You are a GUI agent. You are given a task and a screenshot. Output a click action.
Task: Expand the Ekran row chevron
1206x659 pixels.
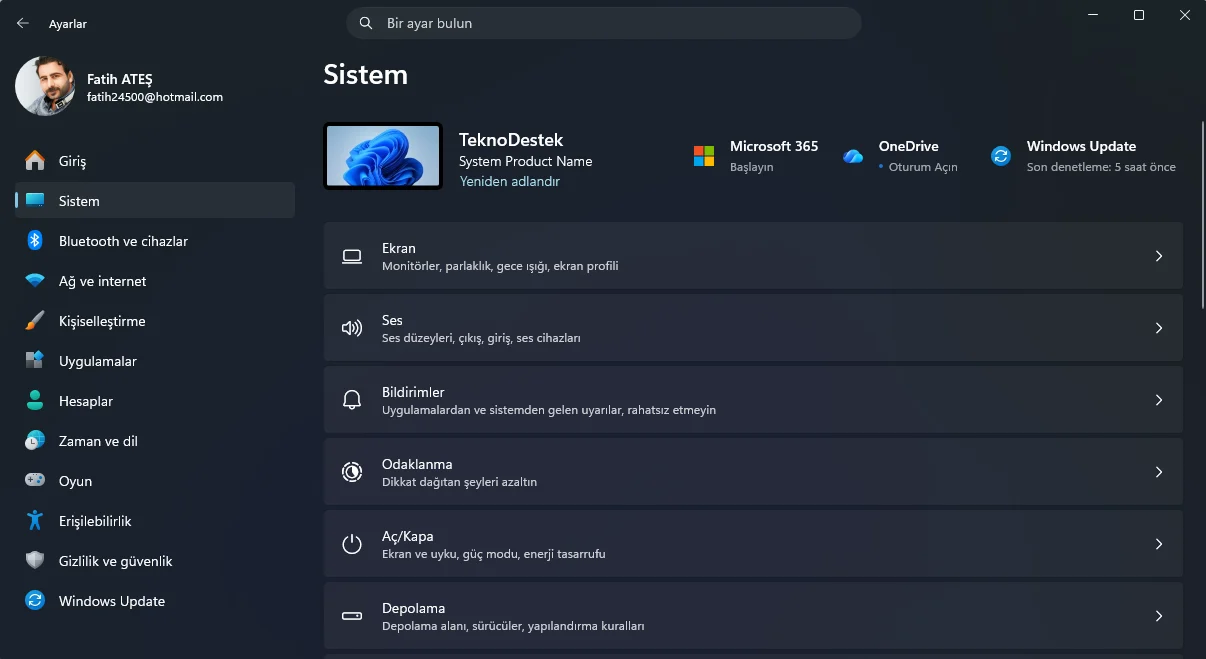[x=1159, y=256]
